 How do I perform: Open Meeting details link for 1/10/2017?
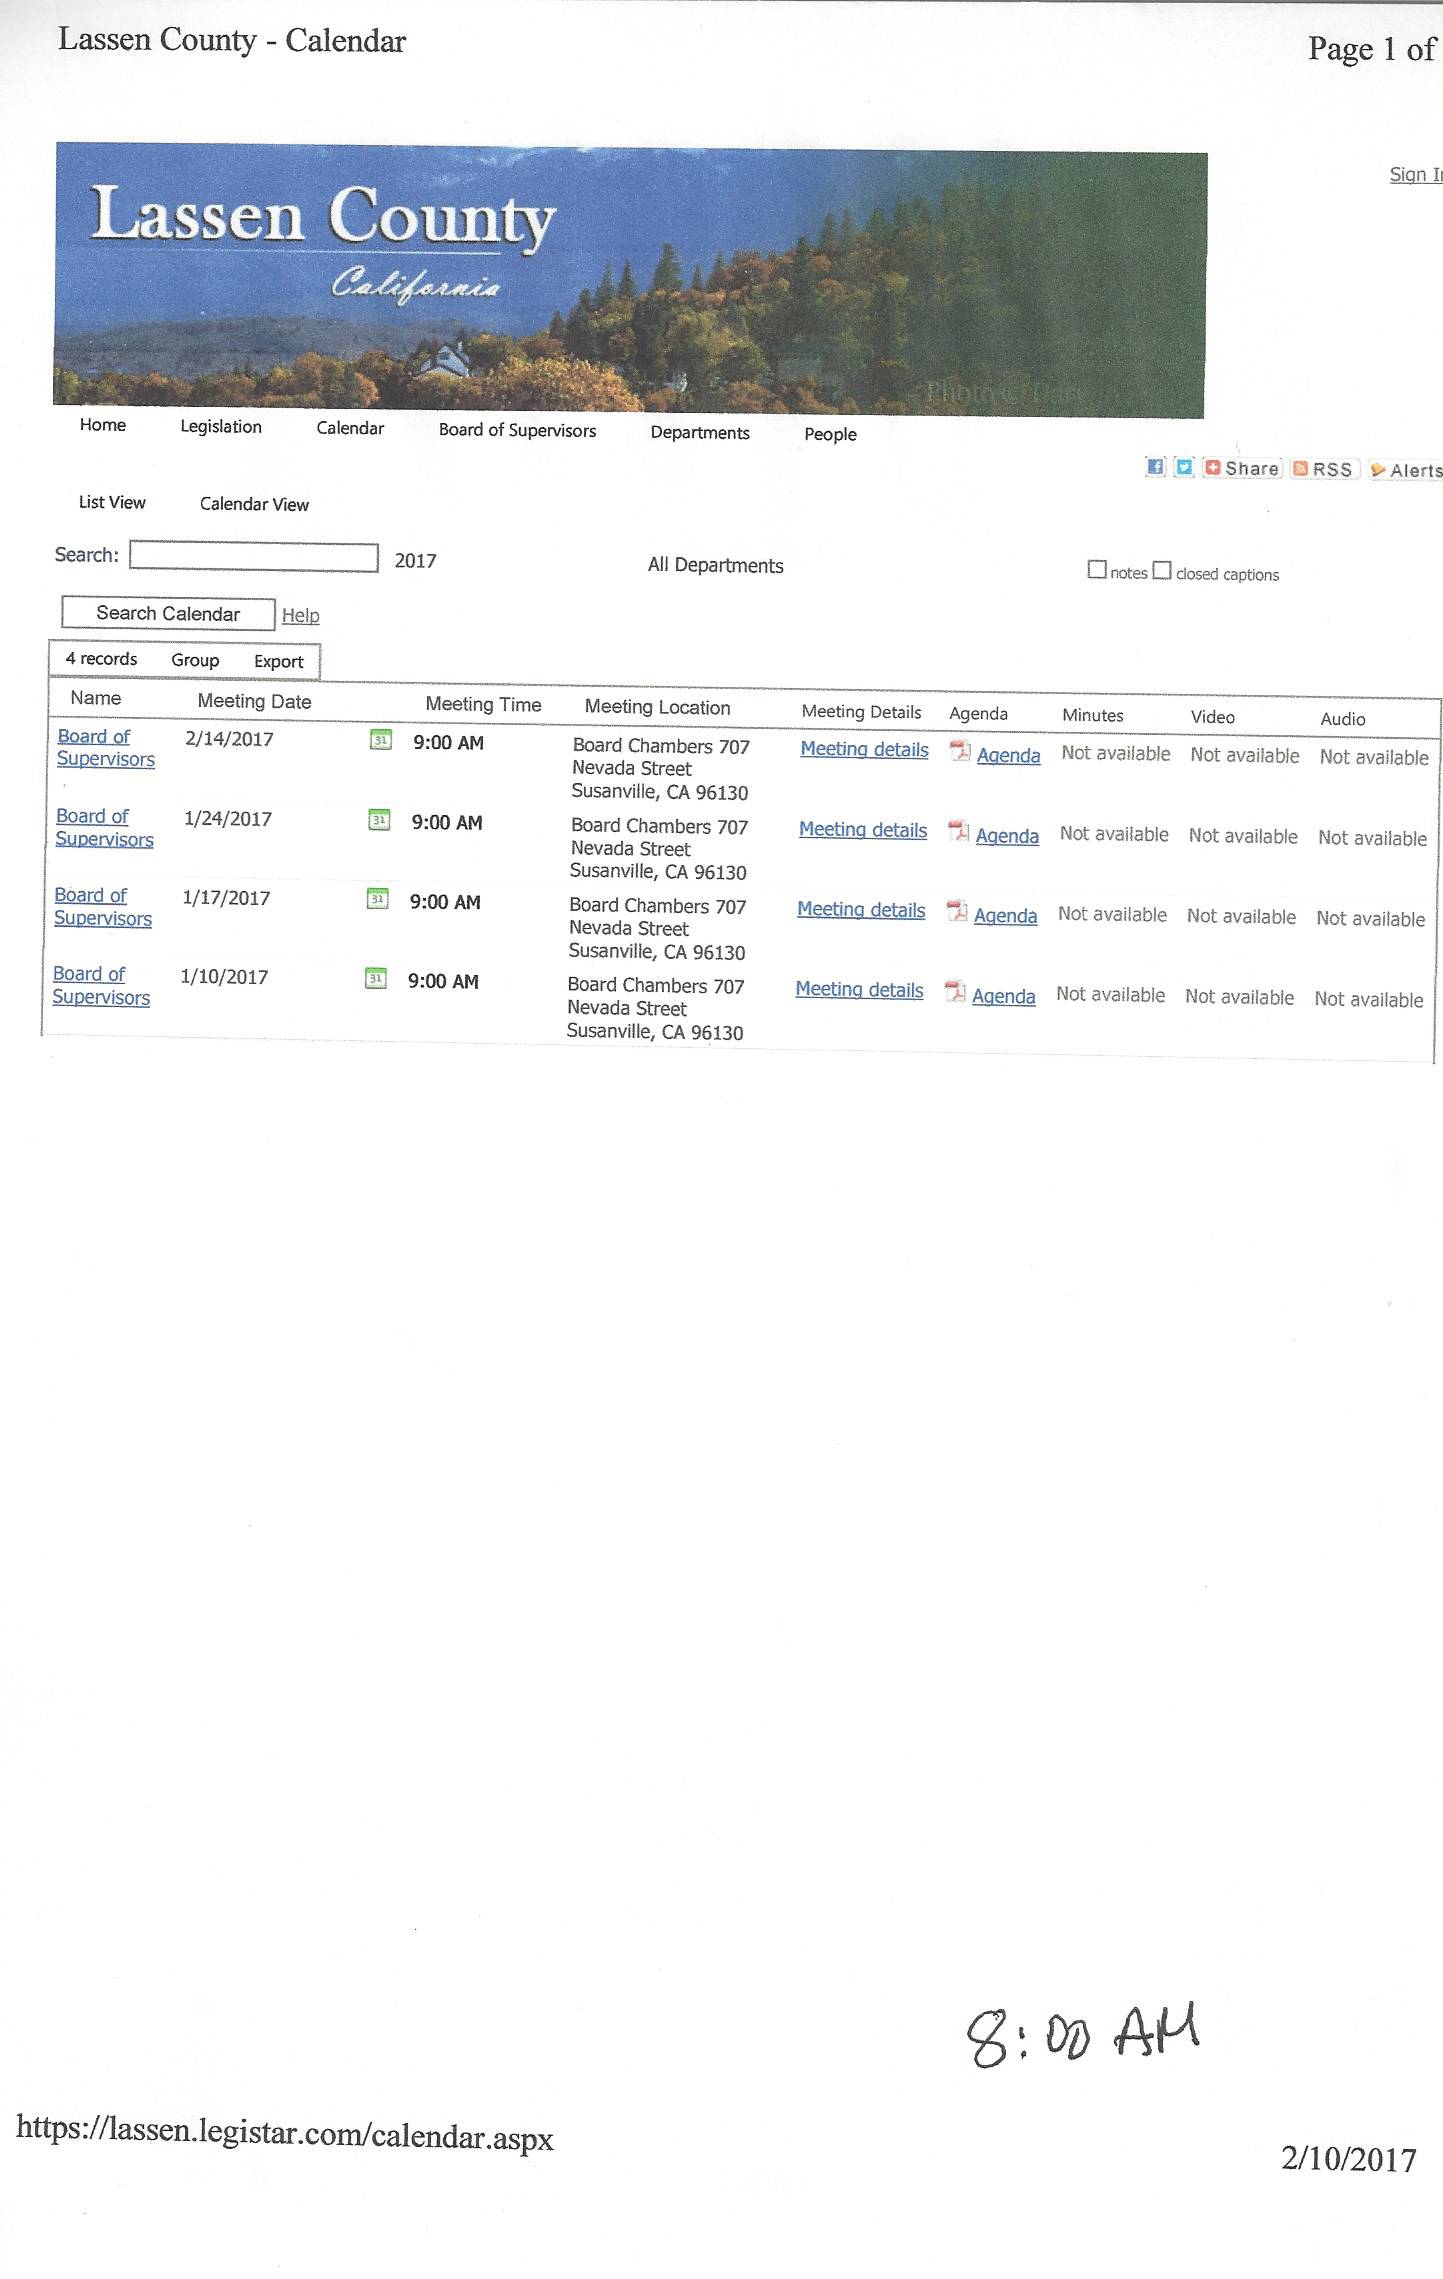(x=859, y=990)
